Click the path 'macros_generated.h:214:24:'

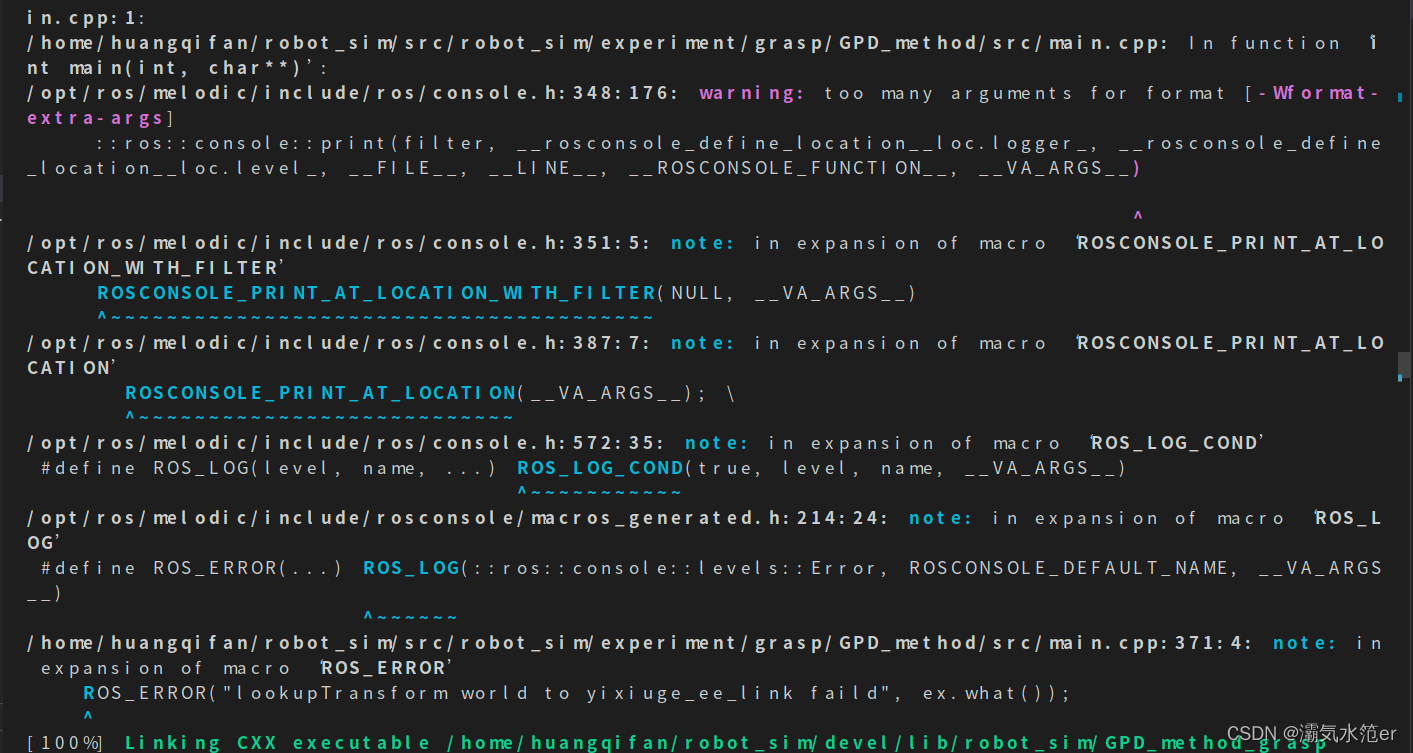click(458, 518)
